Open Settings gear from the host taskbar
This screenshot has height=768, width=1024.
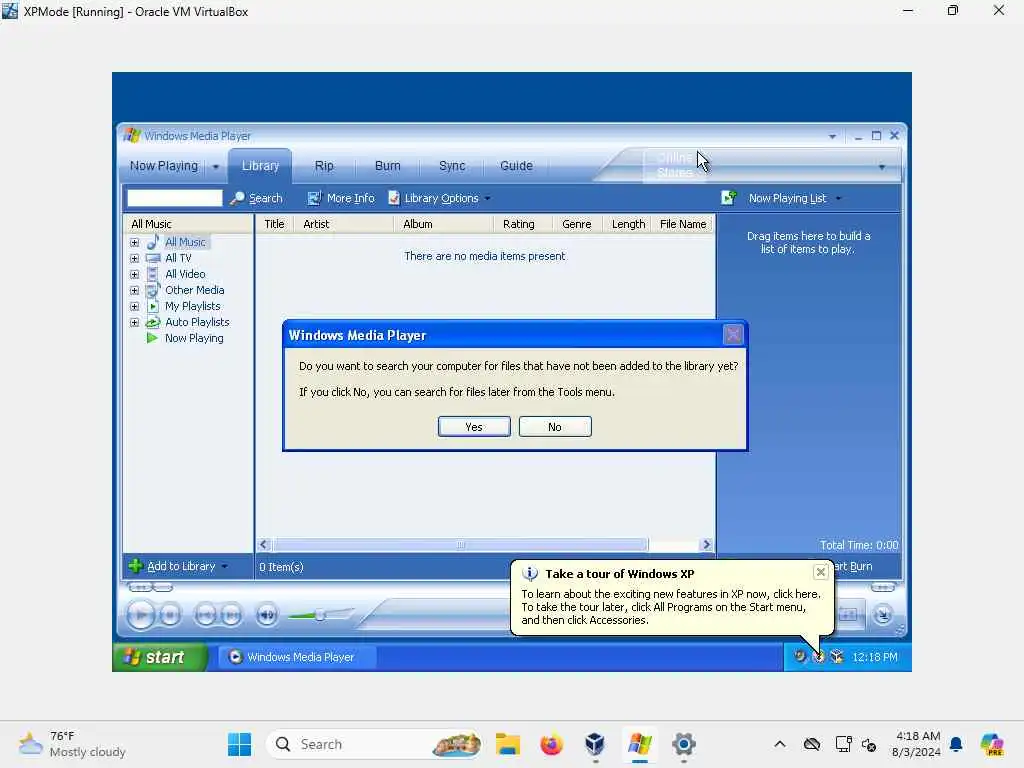pyautogui.click(x=684, y=744)
